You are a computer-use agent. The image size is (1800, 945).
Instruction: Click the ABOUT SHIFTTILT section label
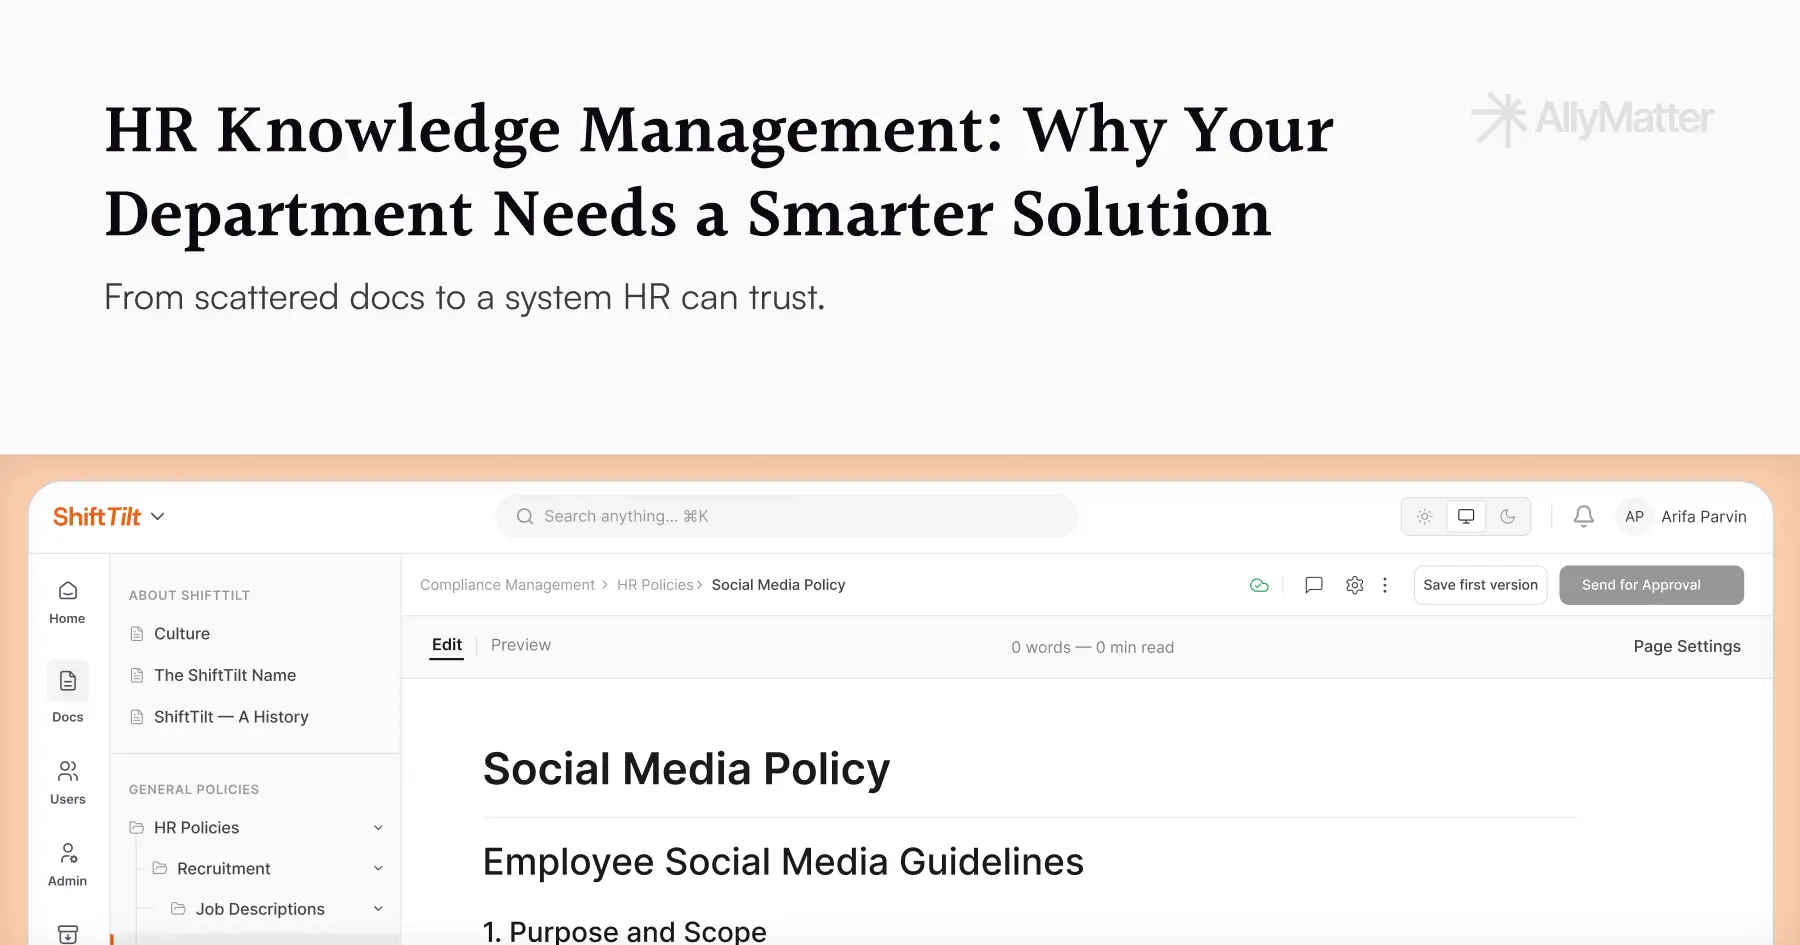click(x=189, y=595)
